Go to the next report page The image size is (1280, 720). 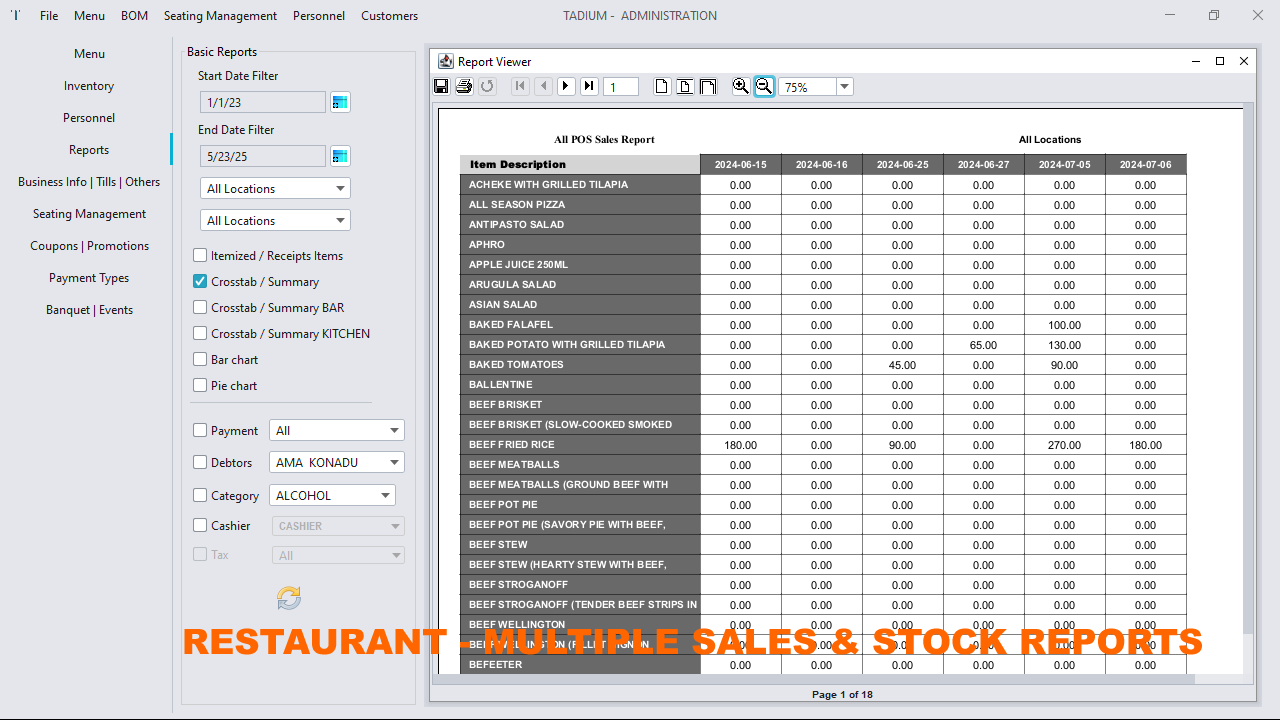coord(566,86)
